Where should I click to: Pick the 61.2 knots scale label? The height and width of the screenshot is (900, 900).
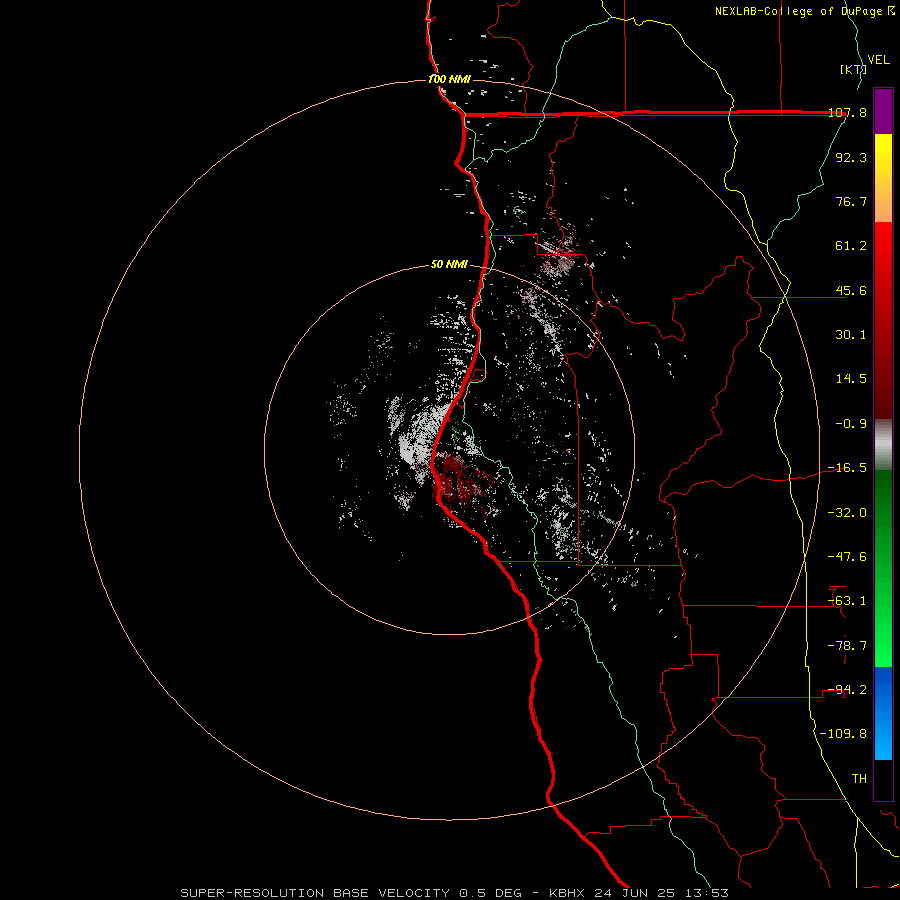(x=851, y=246)
